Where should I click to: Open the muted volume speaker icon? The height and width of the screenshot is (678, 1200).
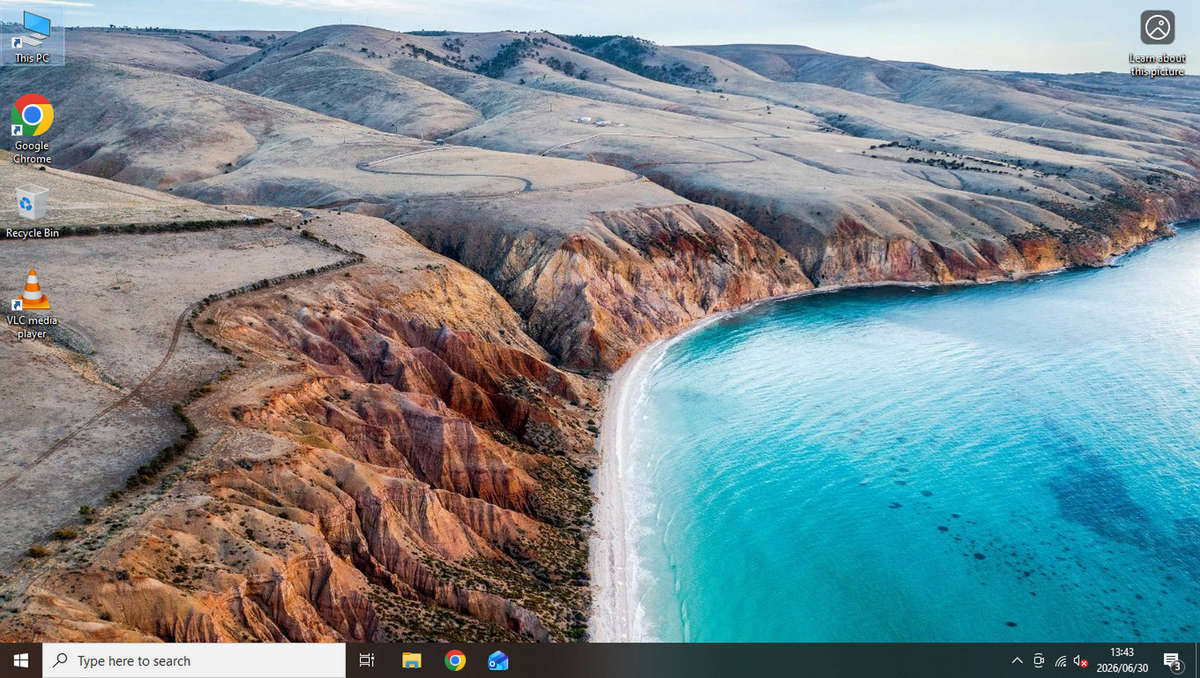(1081, 660)
